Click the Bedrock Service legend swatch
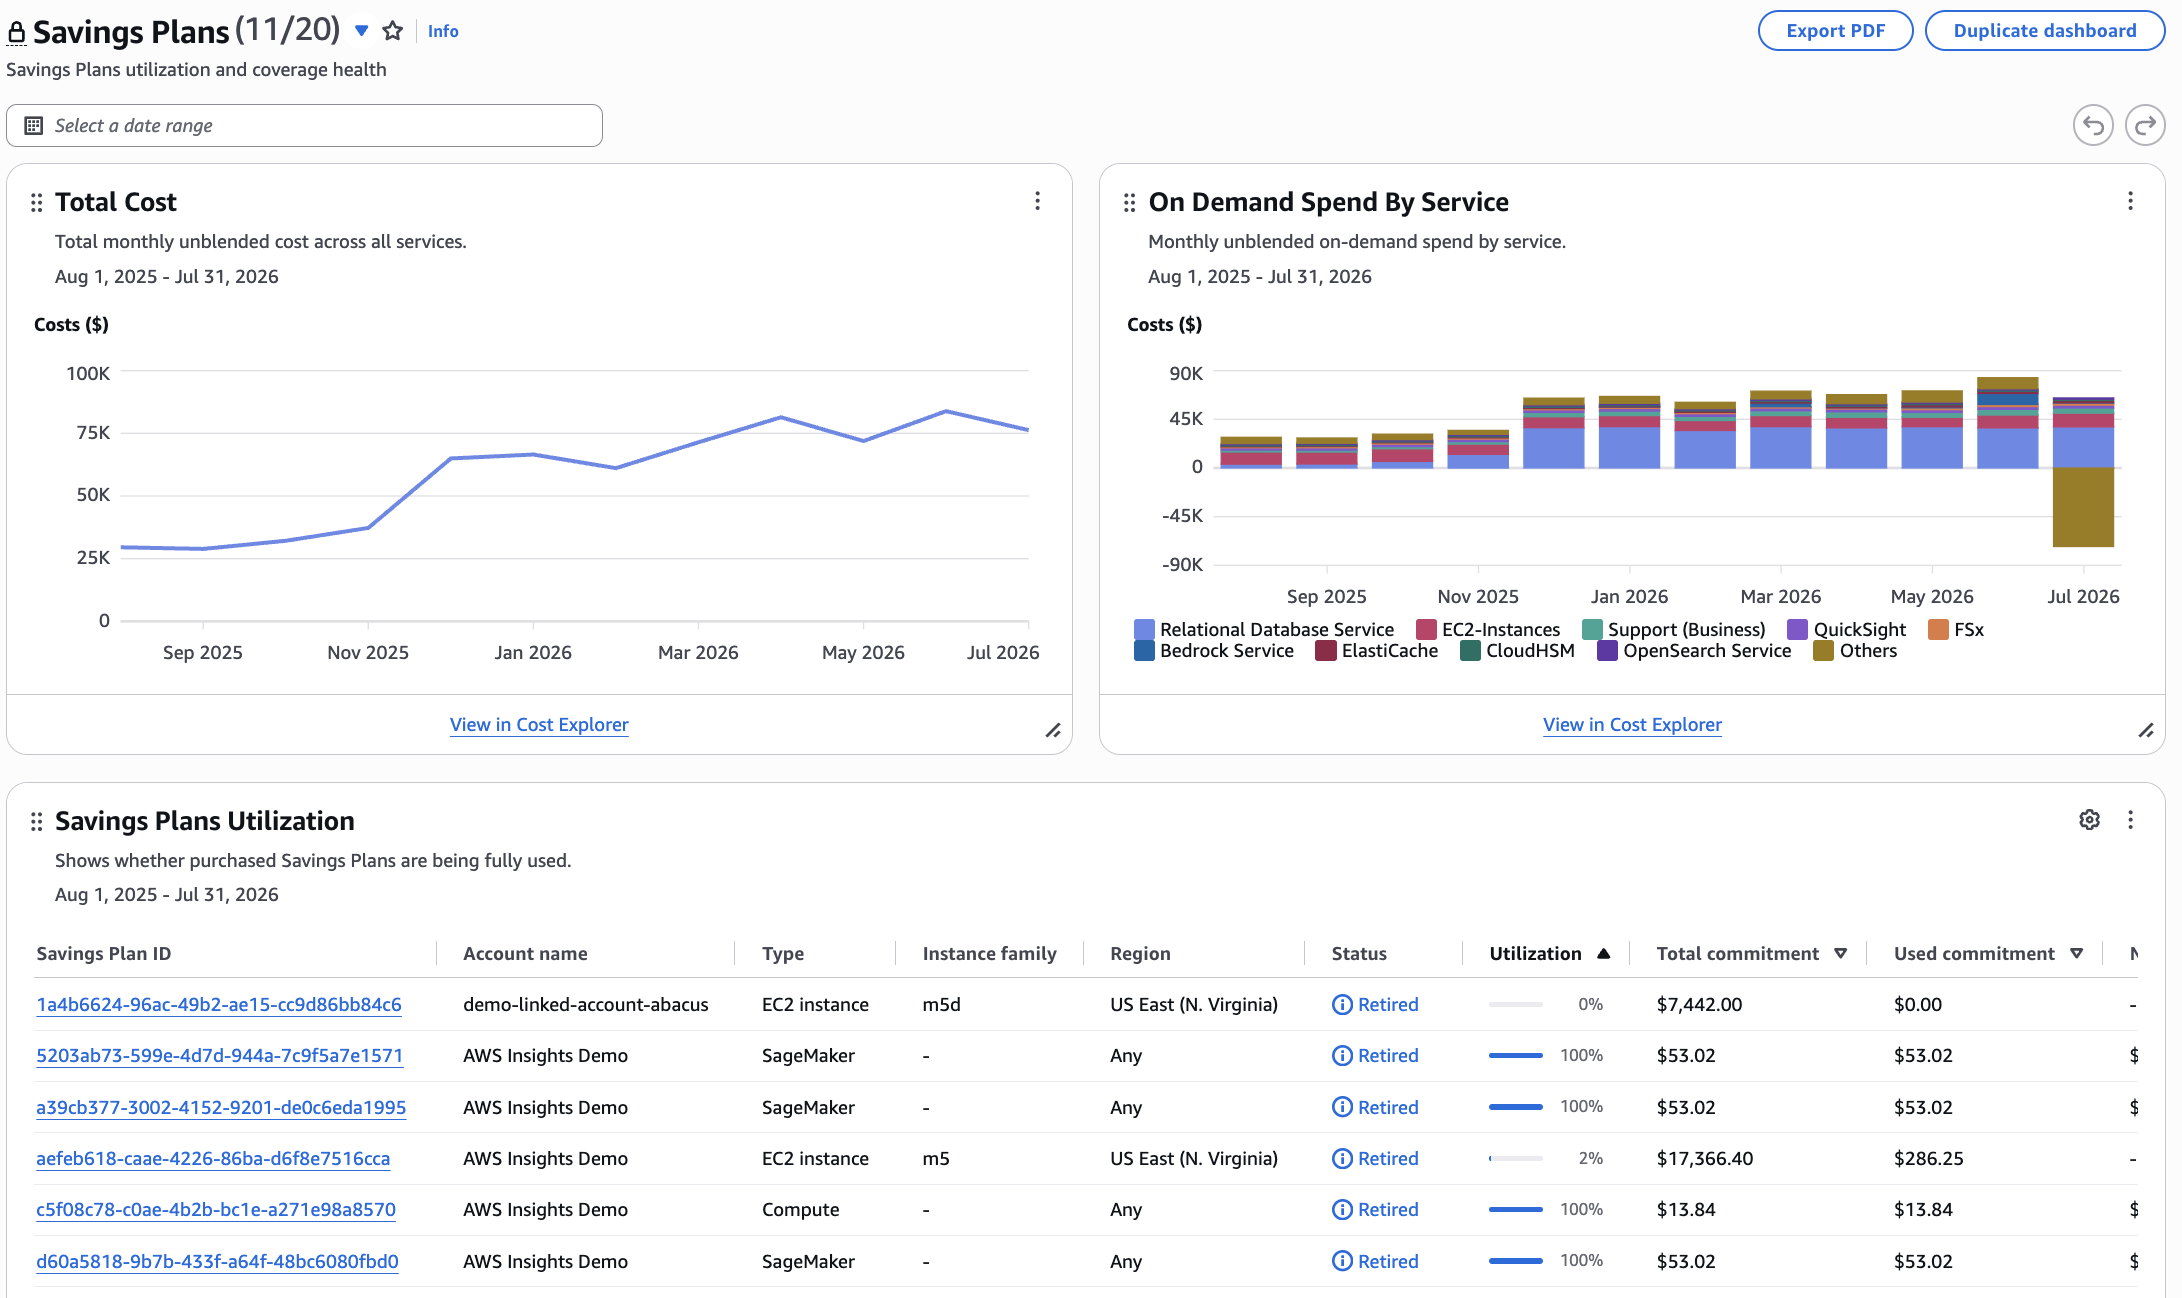 pos(1144,650)
